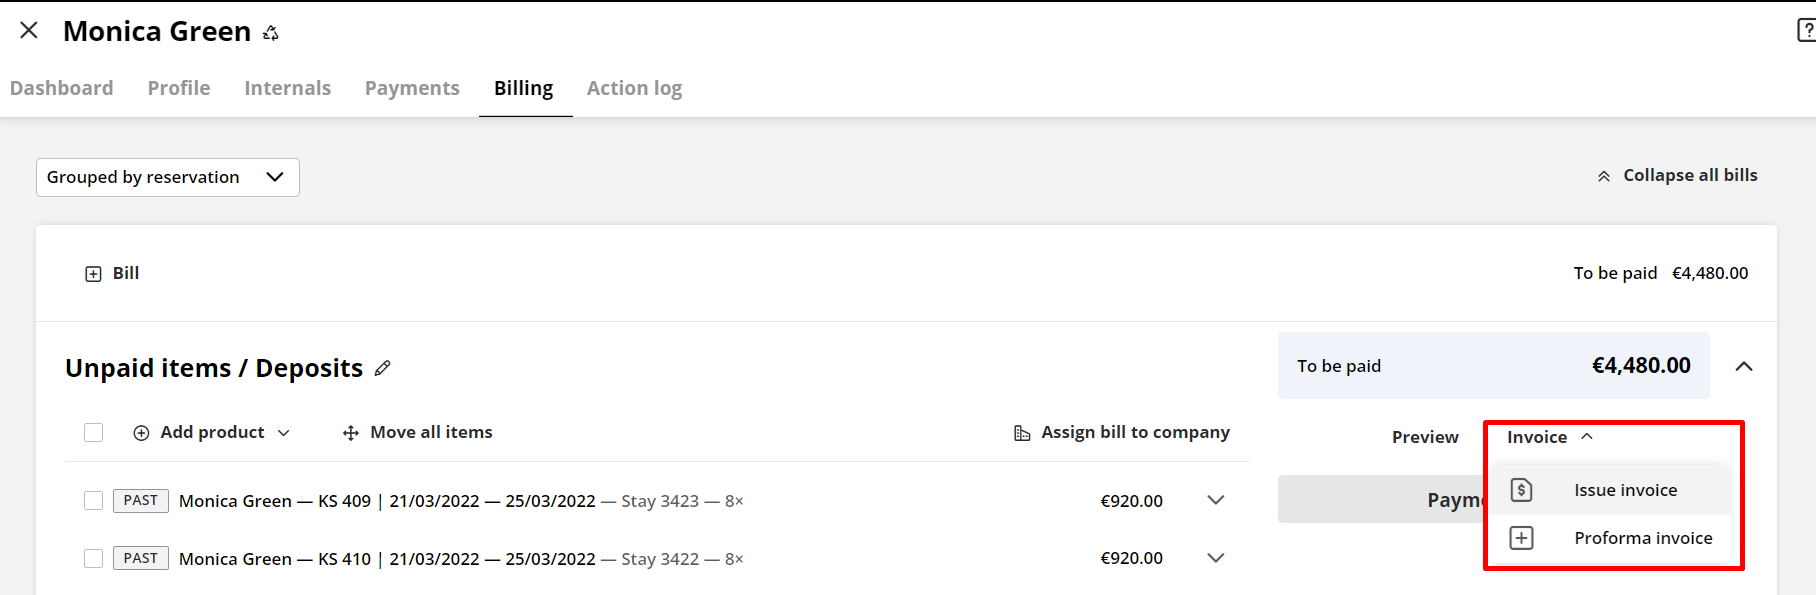Click the pencil icon to rename Unpaid items / Deposits
1816x595 pixels.
pos(383,368)
